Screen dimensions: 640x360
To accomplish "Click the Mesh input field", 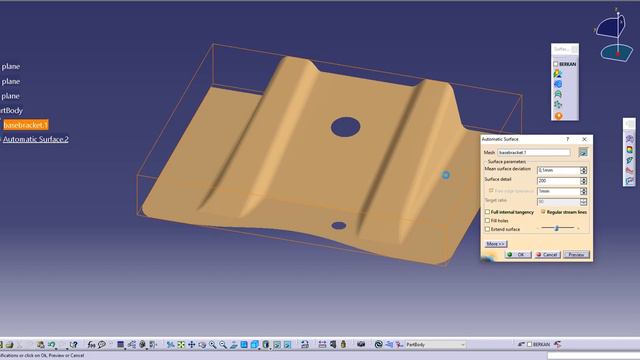I will click(534, 152).
